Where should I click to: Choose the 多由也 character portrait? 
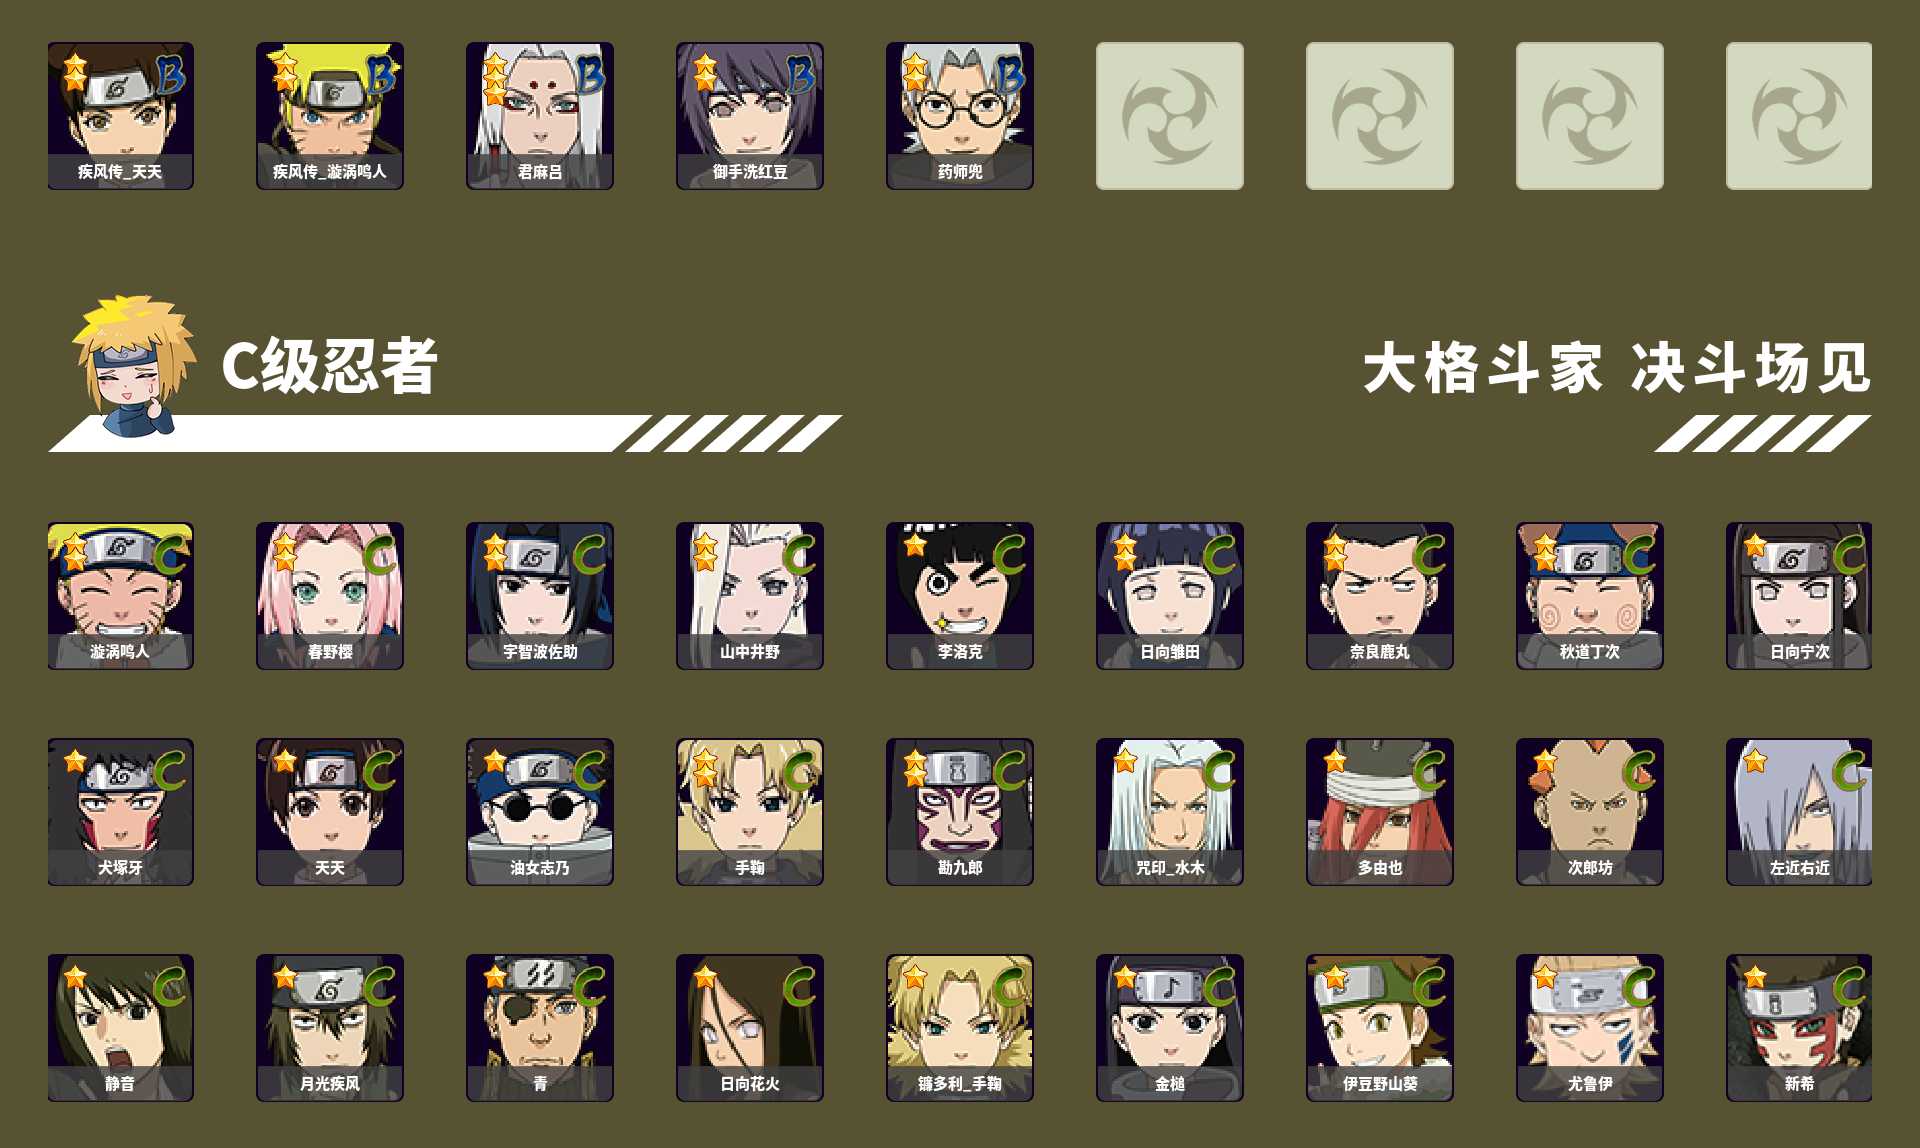point(1380,812)
